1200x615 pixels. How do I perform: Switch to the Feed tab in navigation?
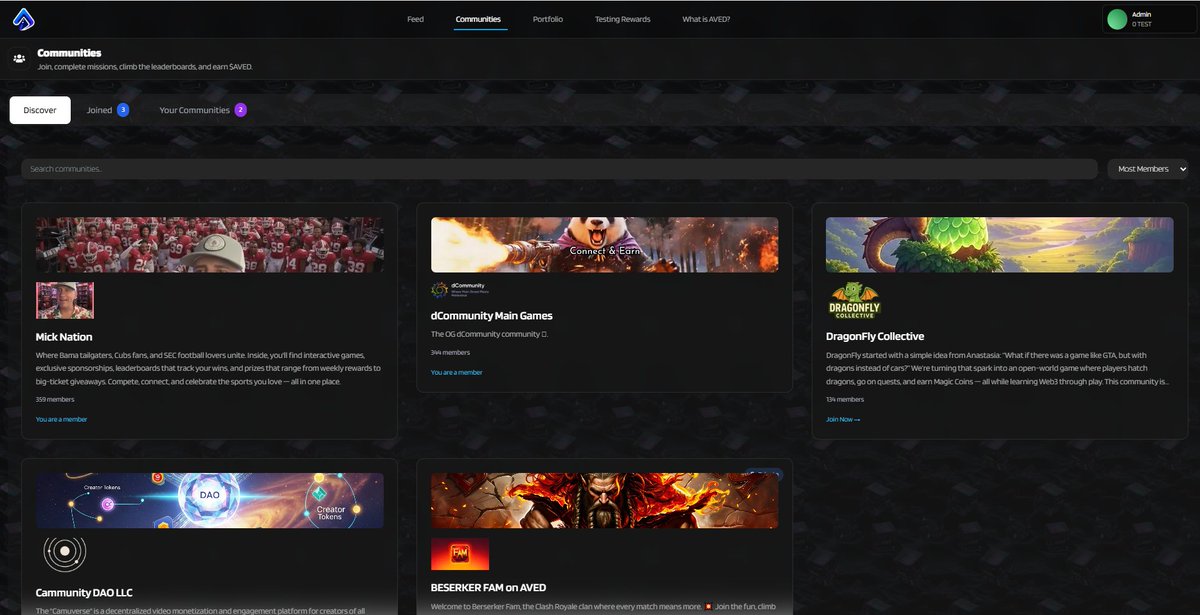tap(415, 18)
